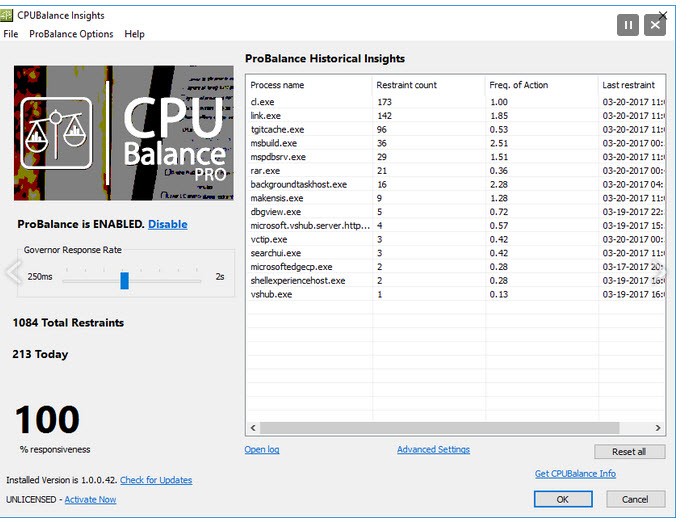The height and width of the screenshot is (522, 689).
Task: Click the Reset all button
Action: (x=629, y=452)
